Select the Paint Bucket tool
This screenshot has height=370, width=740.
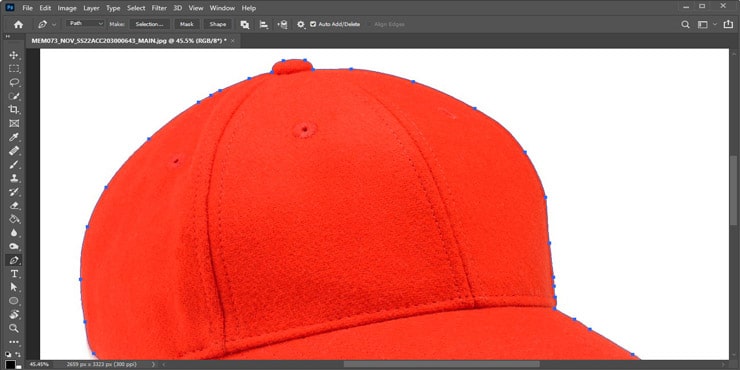[14, 219]
